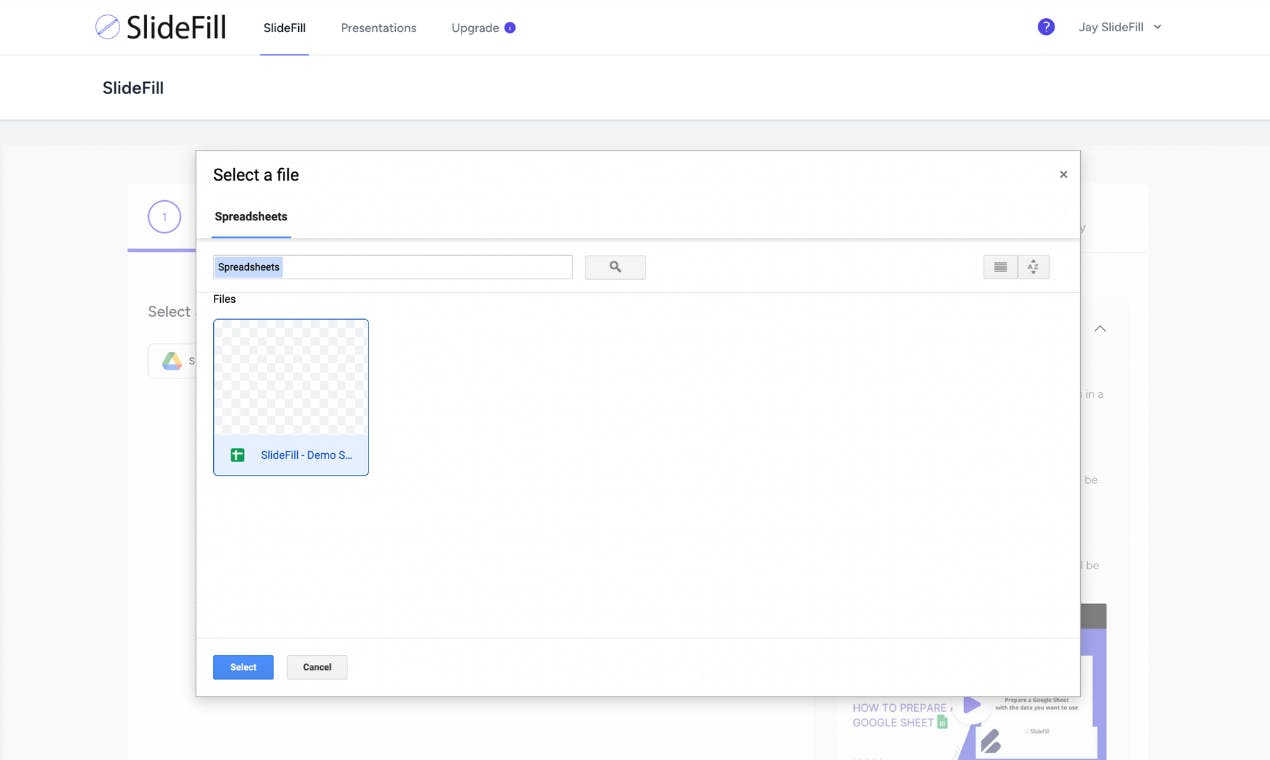
Task: Click the Google Drive icon behind dialog
Action: coord(172,361)
